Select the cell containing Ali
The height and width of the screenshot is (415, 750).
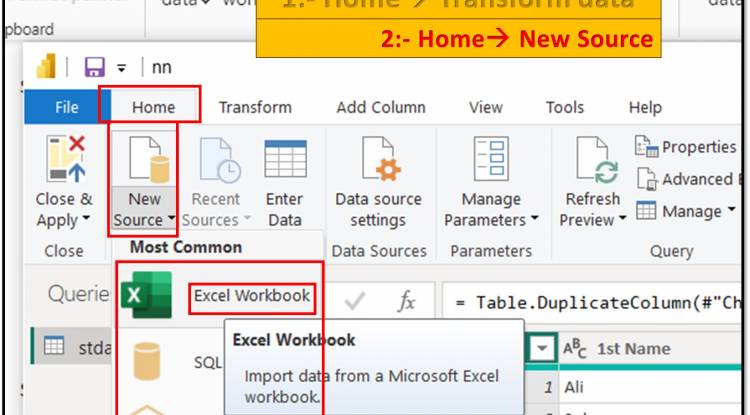651,386
